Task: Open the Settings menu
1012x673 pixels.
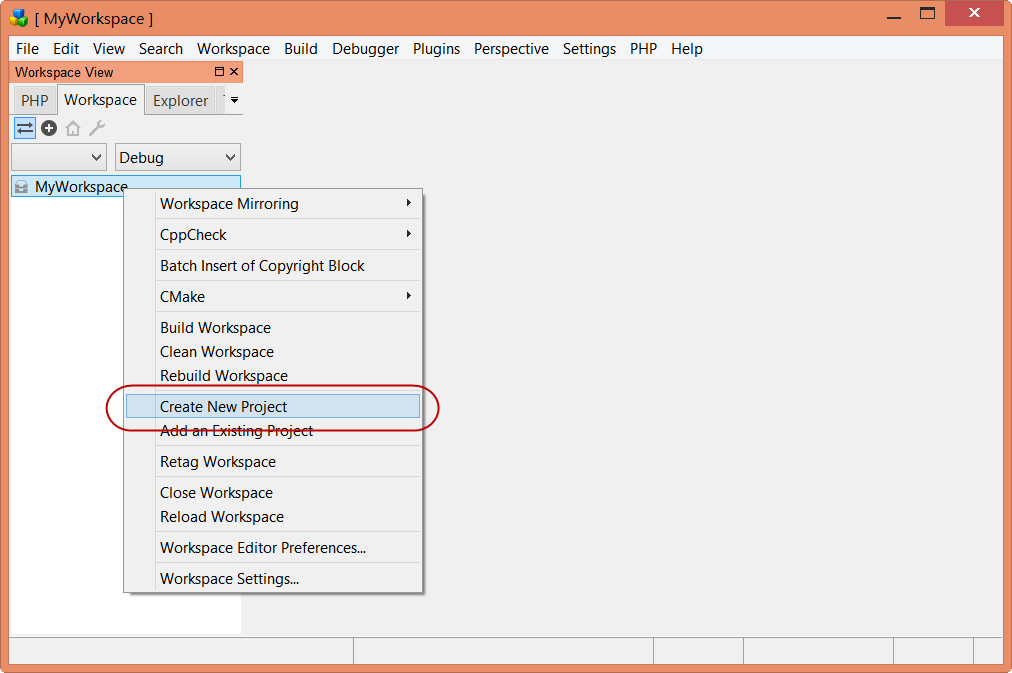Action: tap(589, 49)
